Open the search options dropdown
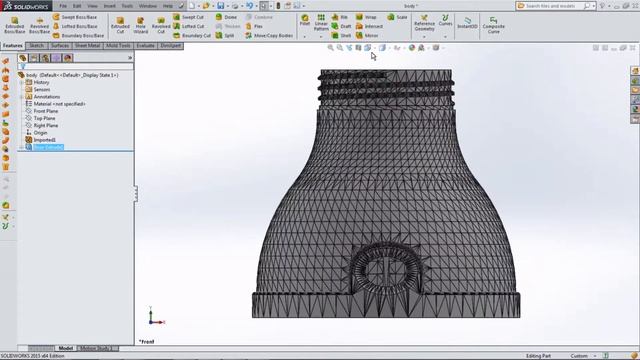Viewport: 640px width, 360px height. (593, 6)
